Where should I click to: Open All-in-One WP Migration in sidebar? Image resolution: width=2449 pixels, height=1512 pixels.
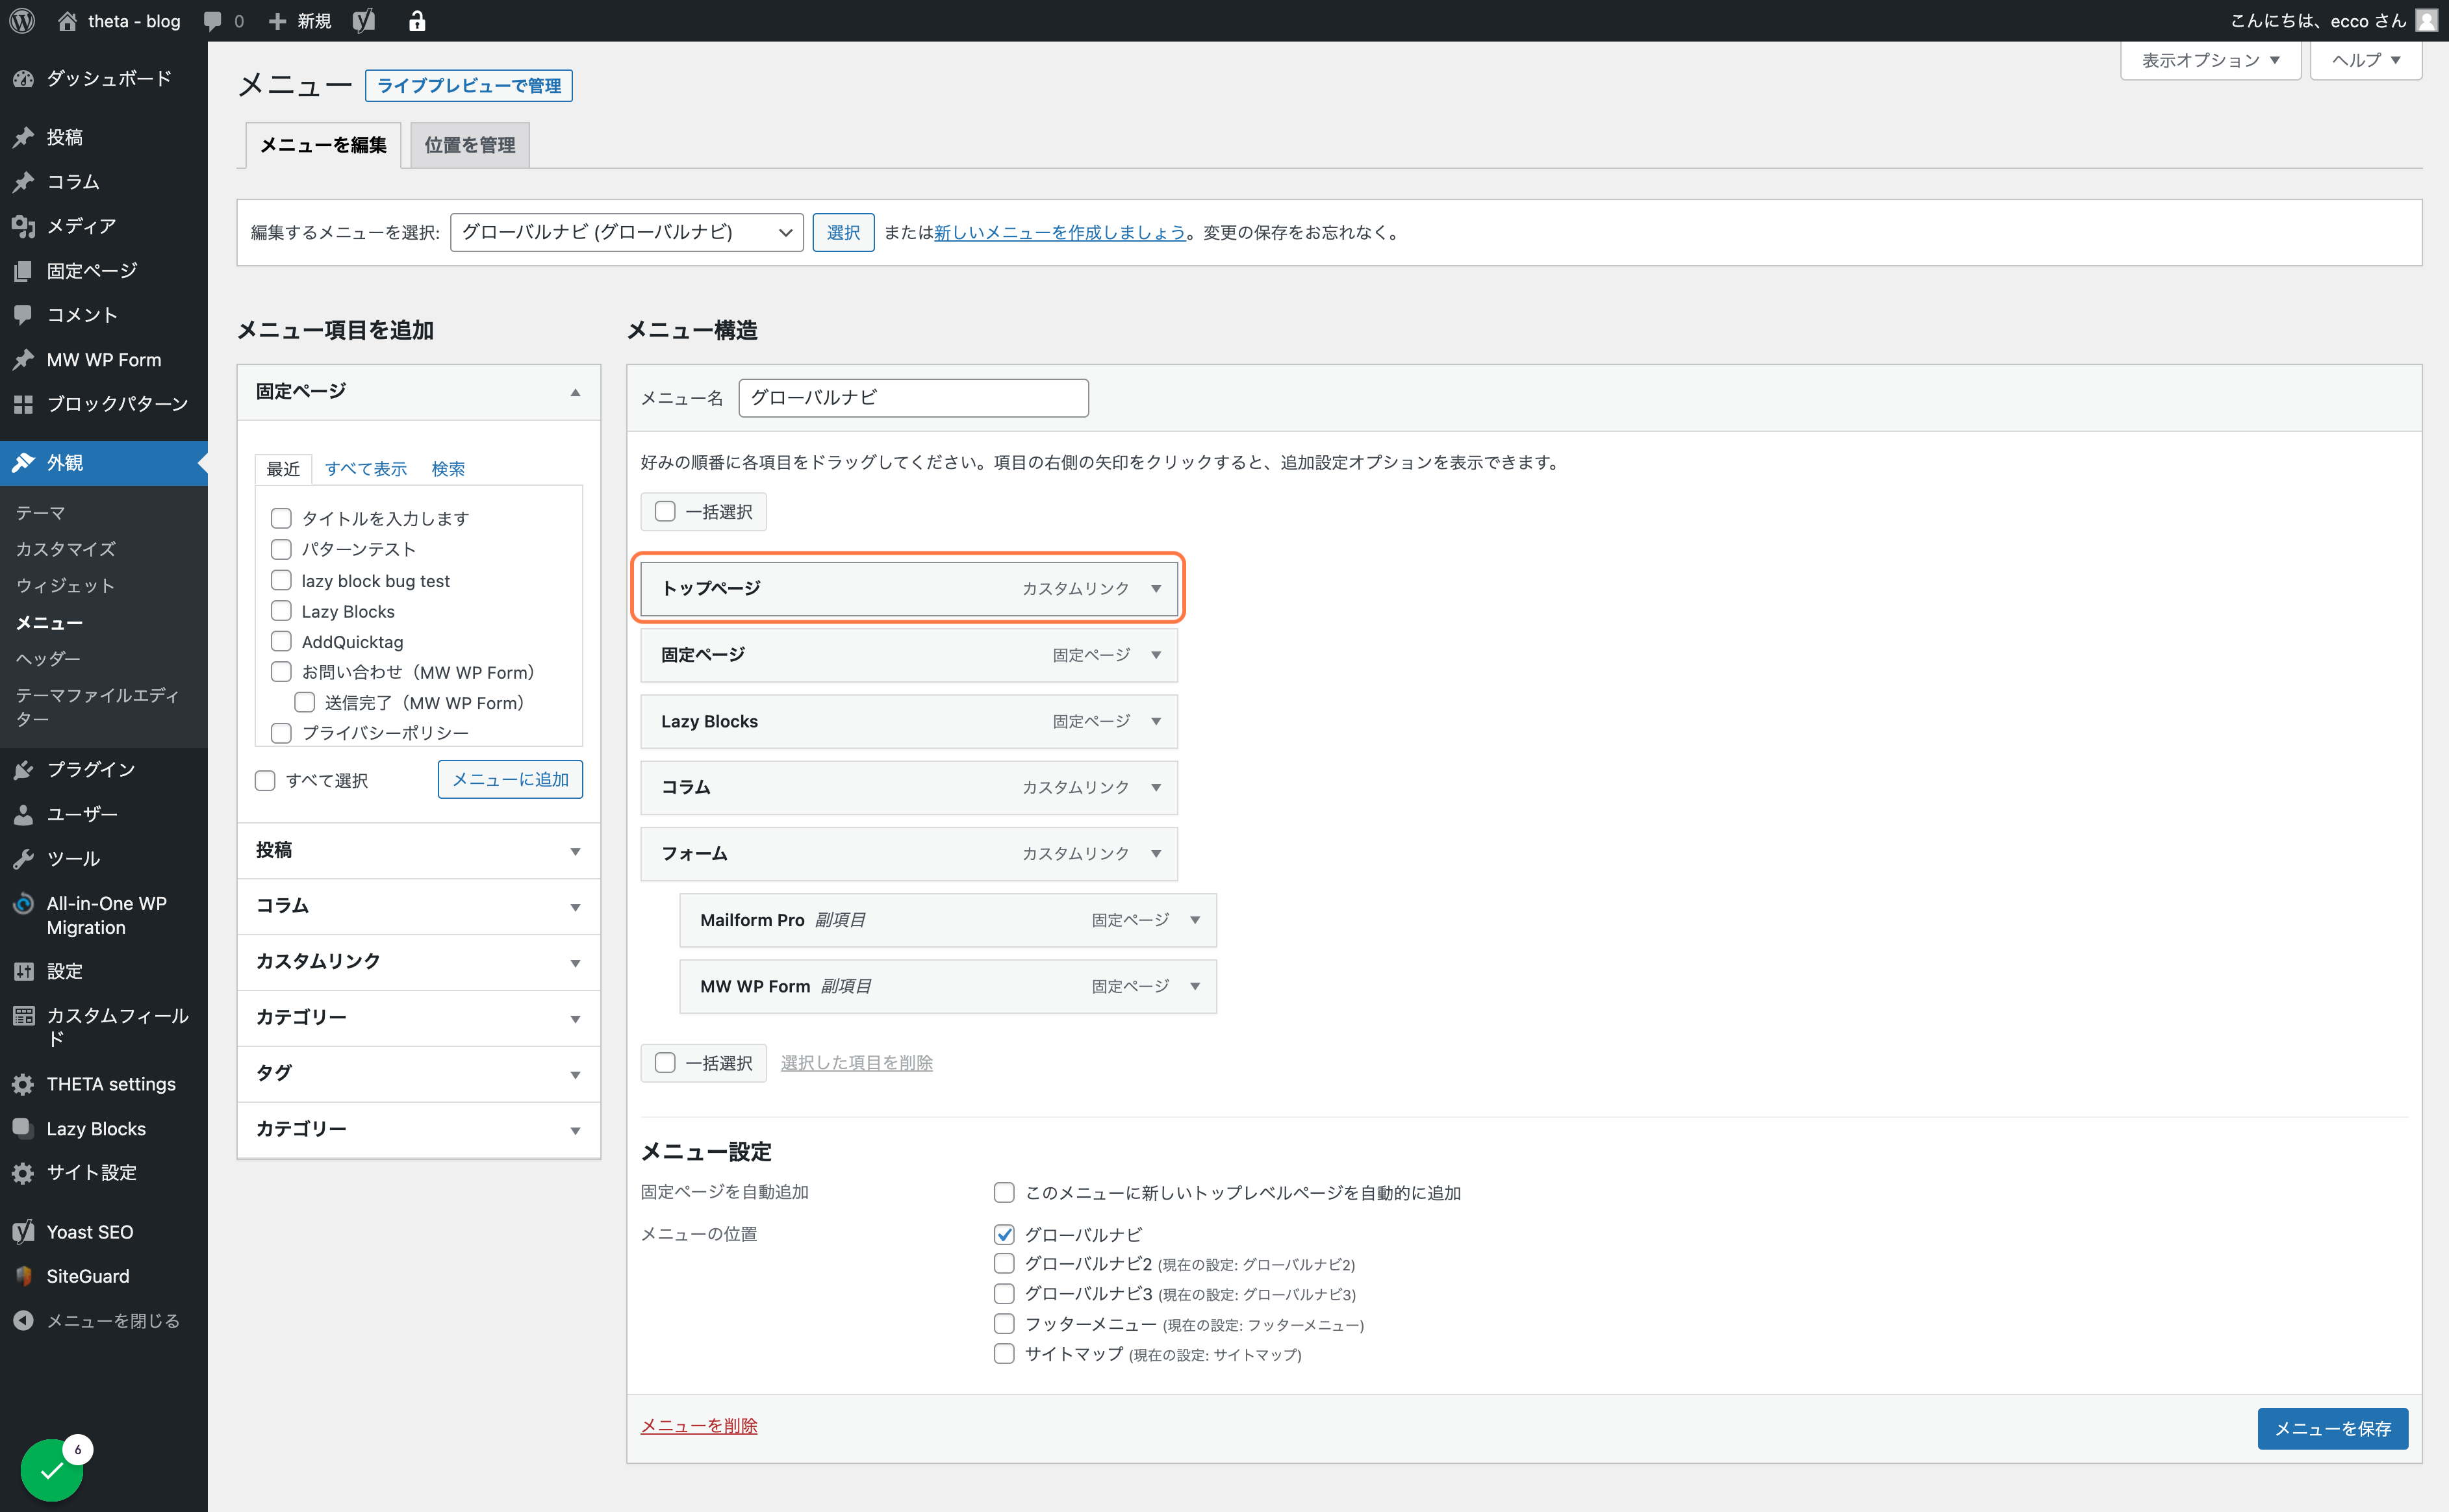(x=104, y=915)
